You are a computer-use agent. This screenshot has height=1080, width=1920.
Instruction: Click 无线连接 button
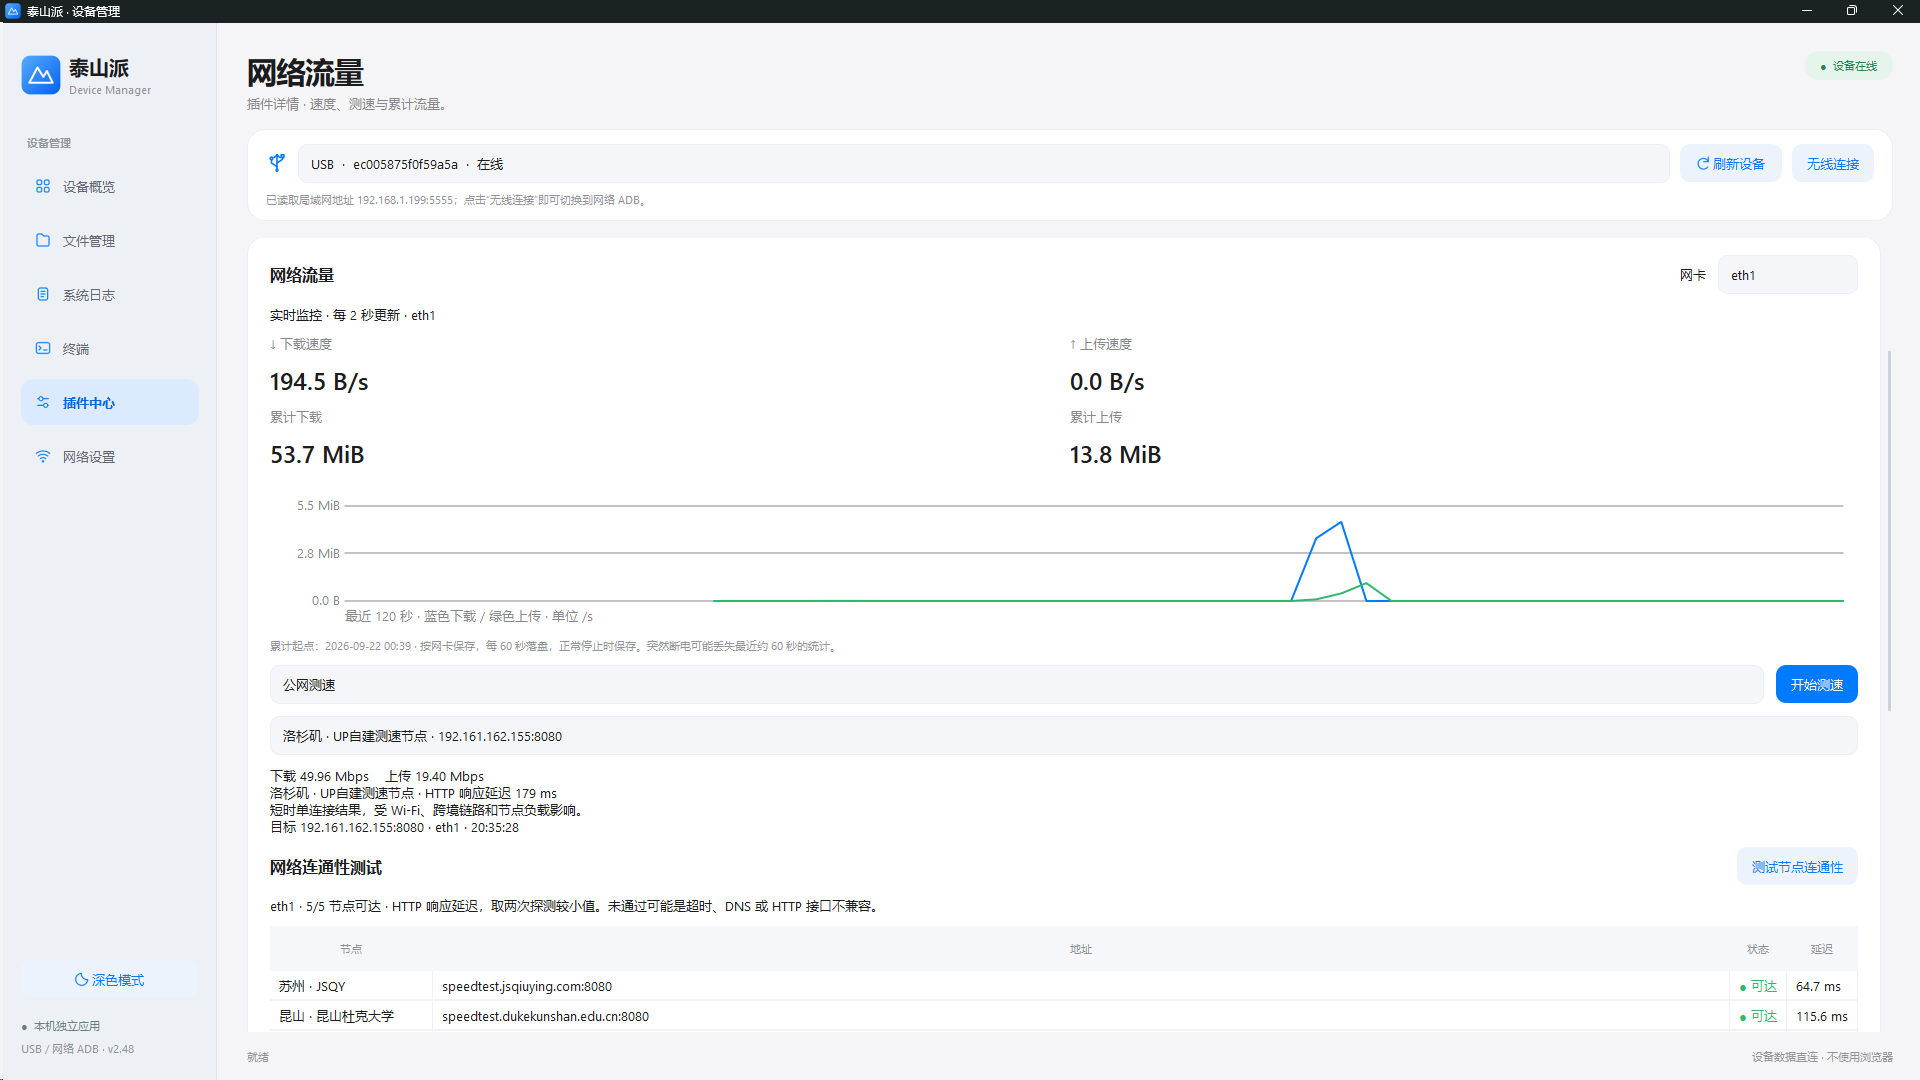1832,164
